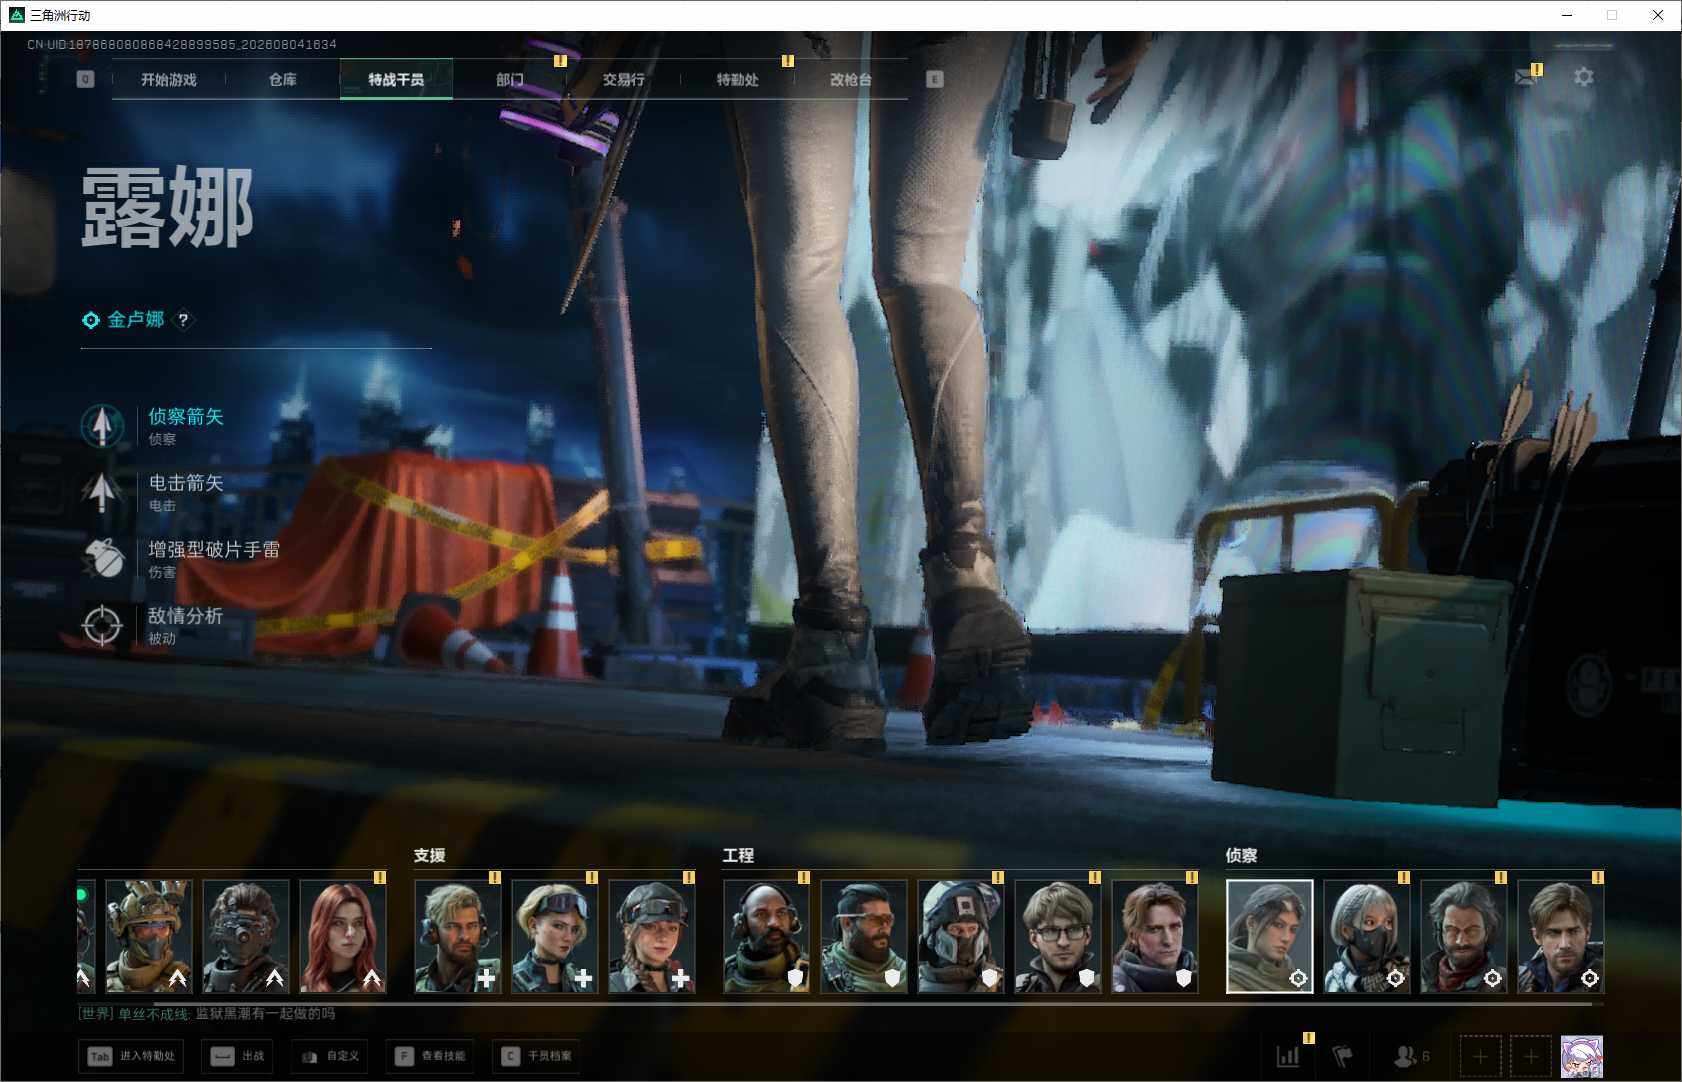
Task: Select the last 侦察 operator portrait
Action: coord(1561,936)
